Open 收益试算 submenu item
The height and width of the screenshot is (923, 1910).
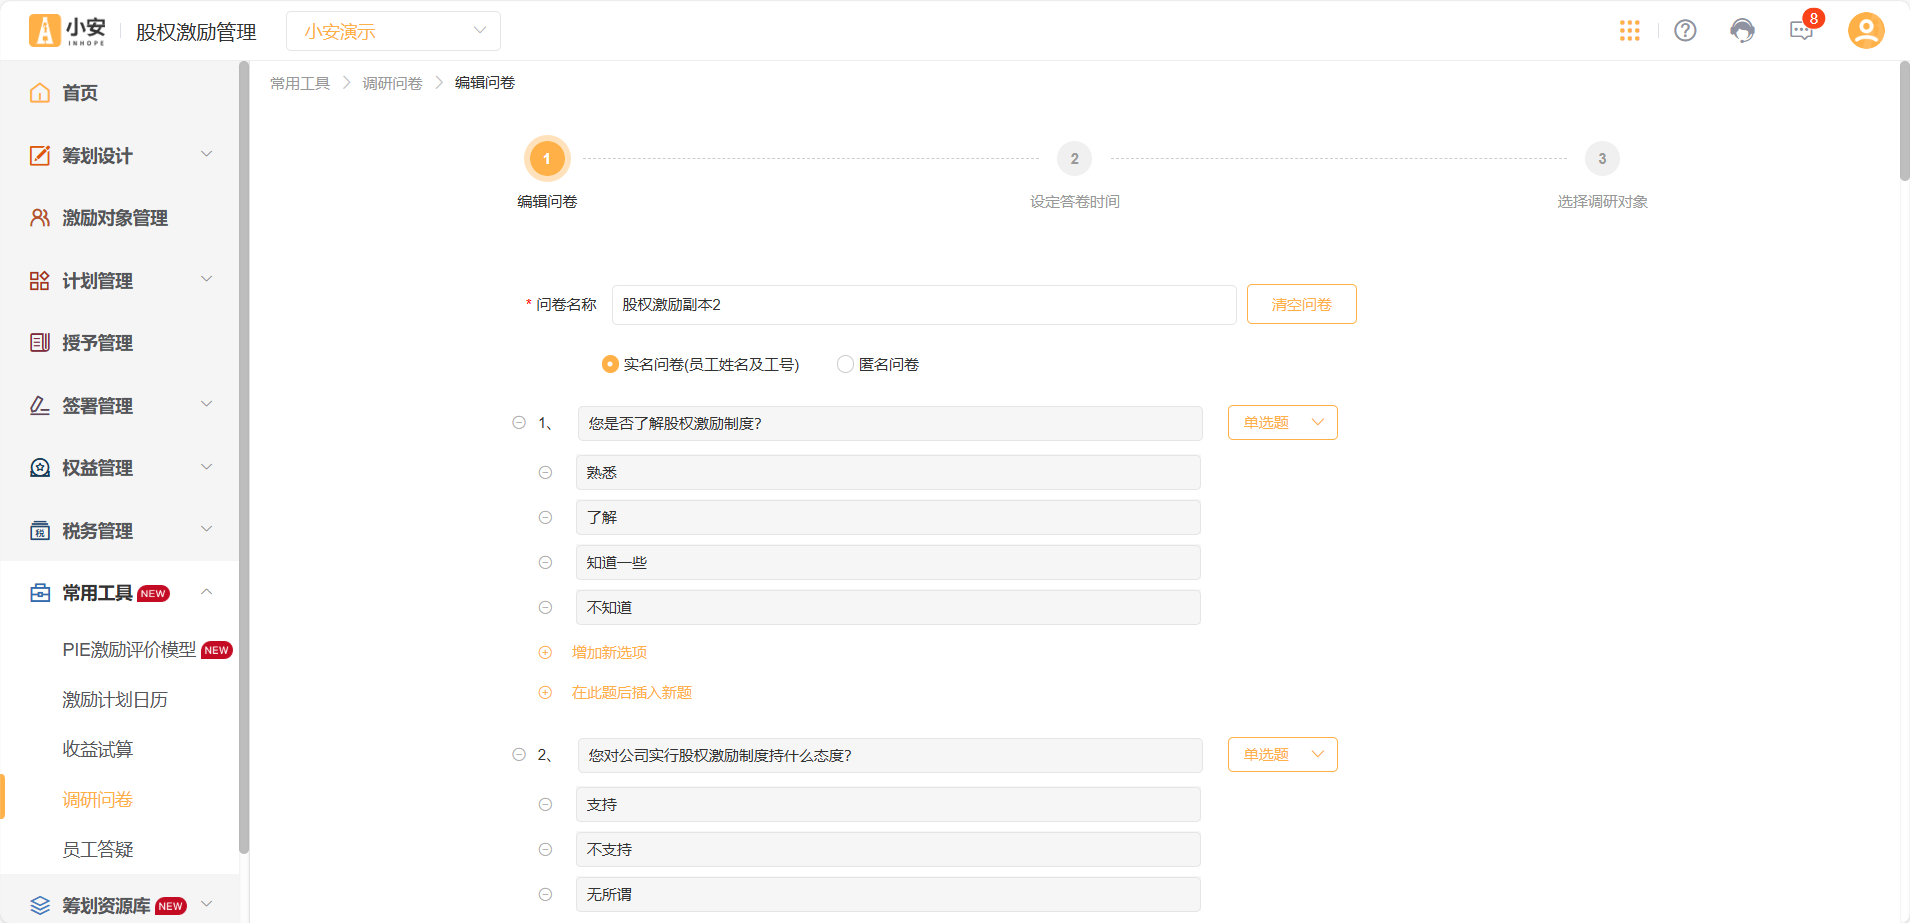pos(98,749)
